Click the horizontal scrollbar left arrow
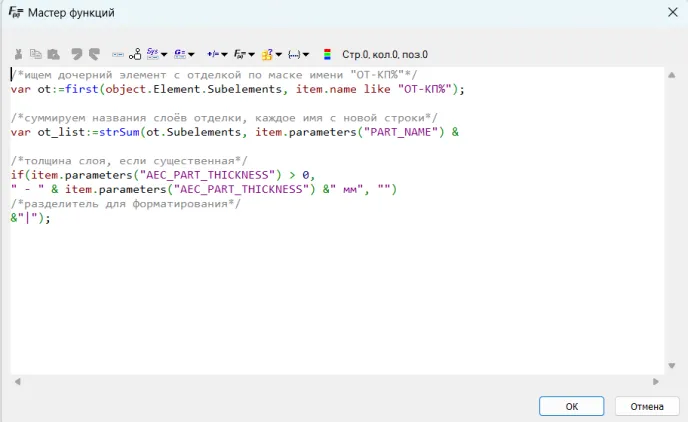 pyautogui.click(x=16, y=381)
